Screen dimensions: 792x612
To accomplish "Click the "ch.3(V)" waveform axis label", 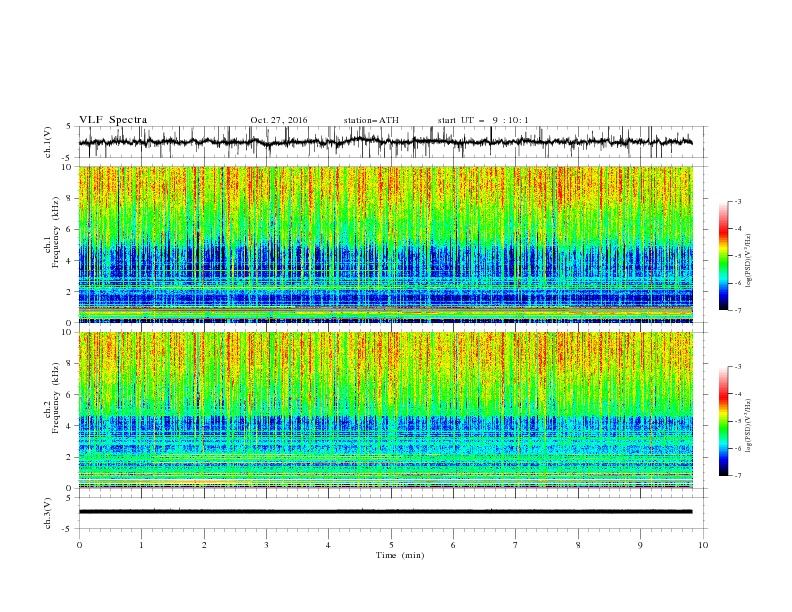I will tap(48, 513).
